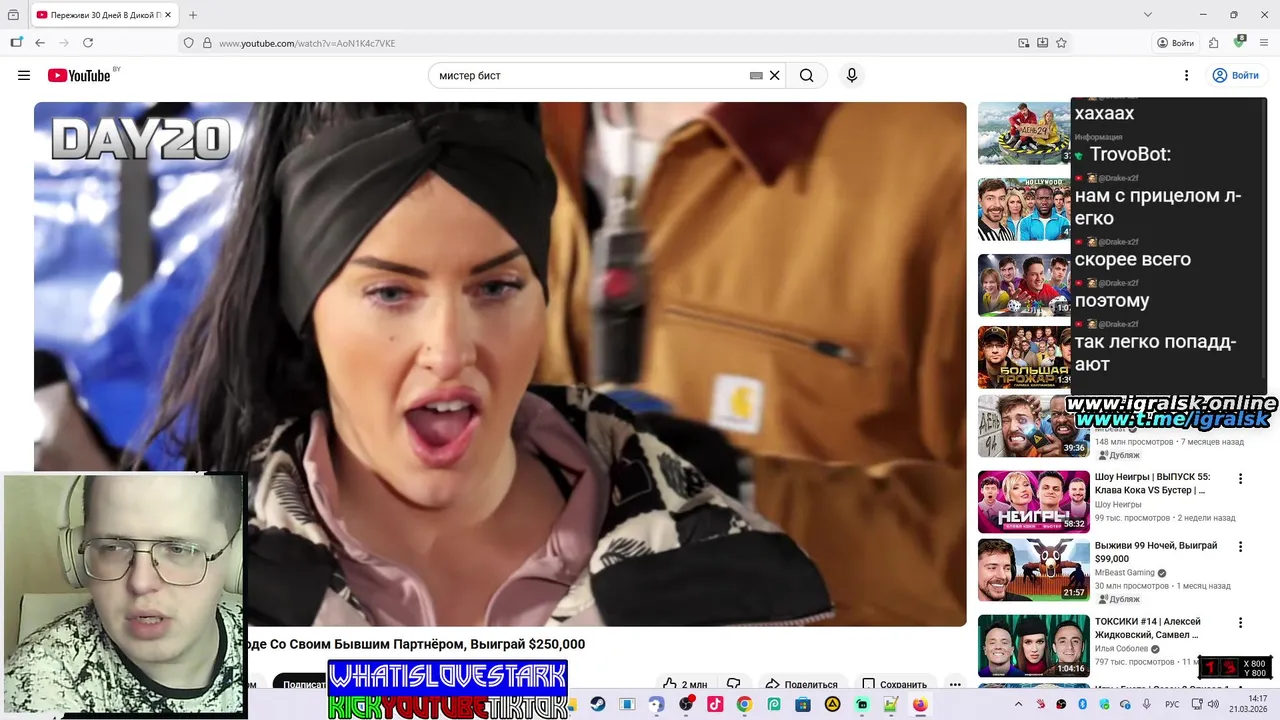Viewport: 1280px width, 720px height.
Task: Open the taskbar volume speaker icon
Action: [1215, 704]
